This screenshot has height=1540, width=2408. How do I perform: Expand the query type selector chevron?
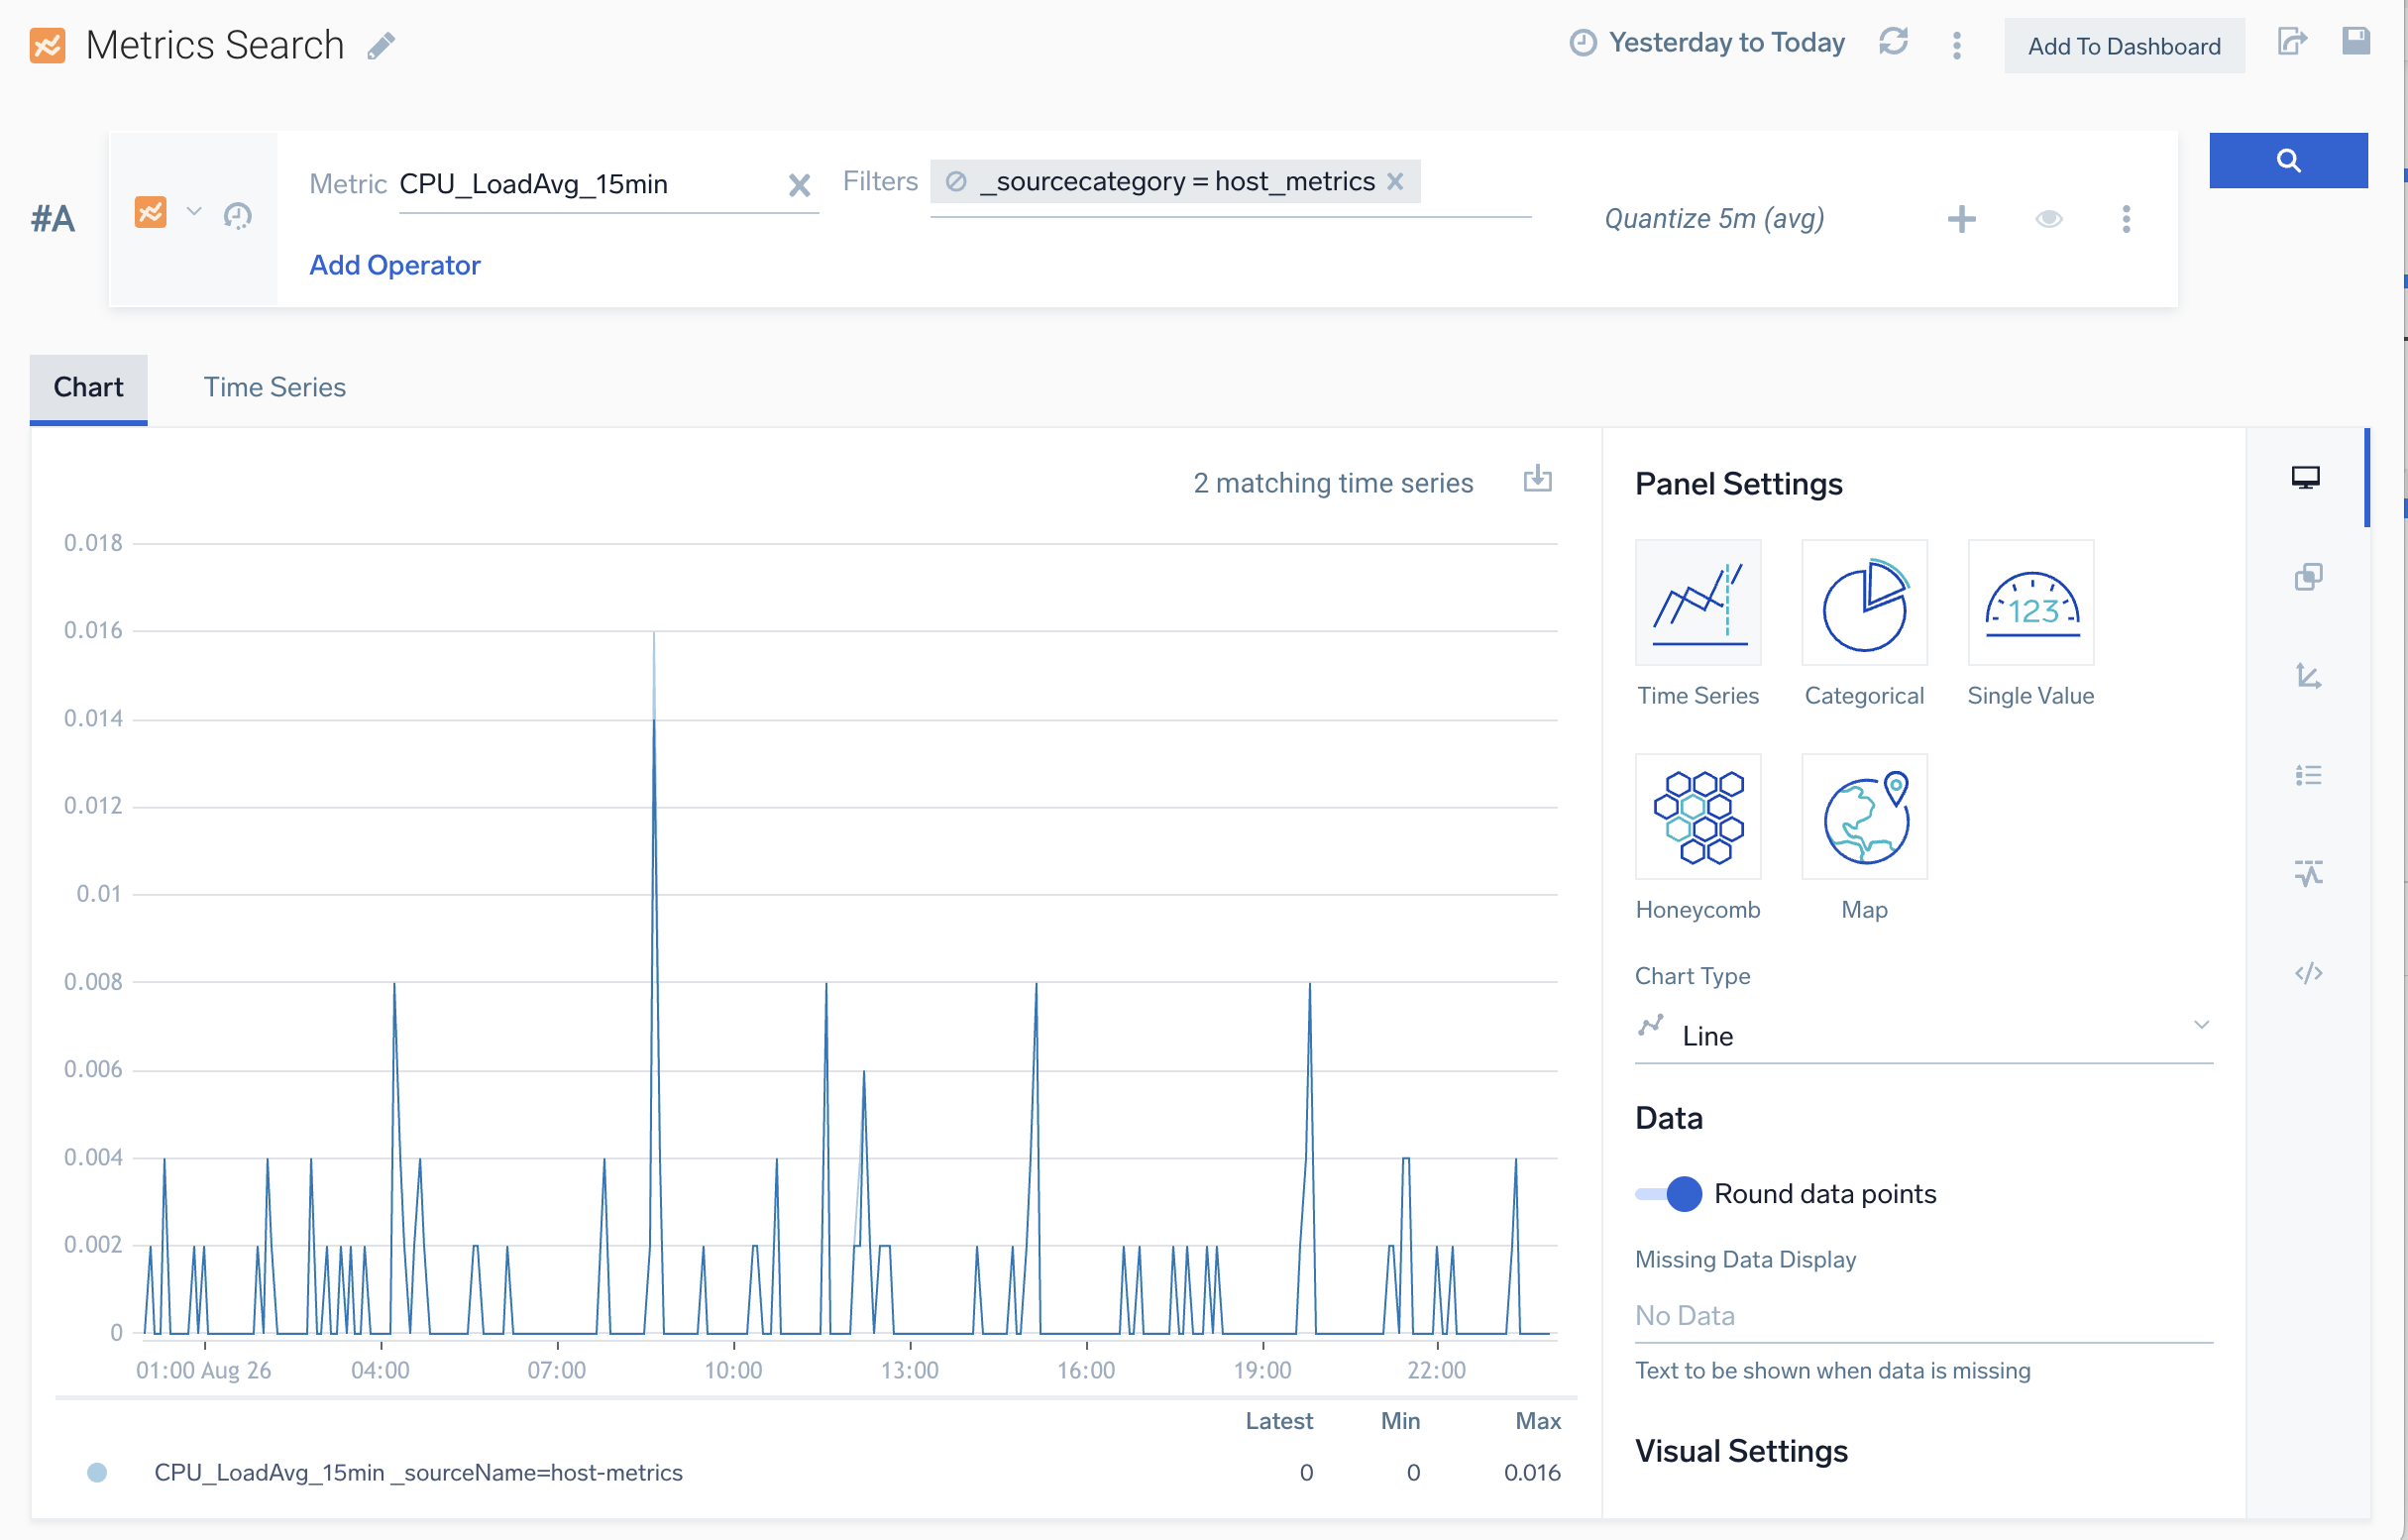coord(193,212)
